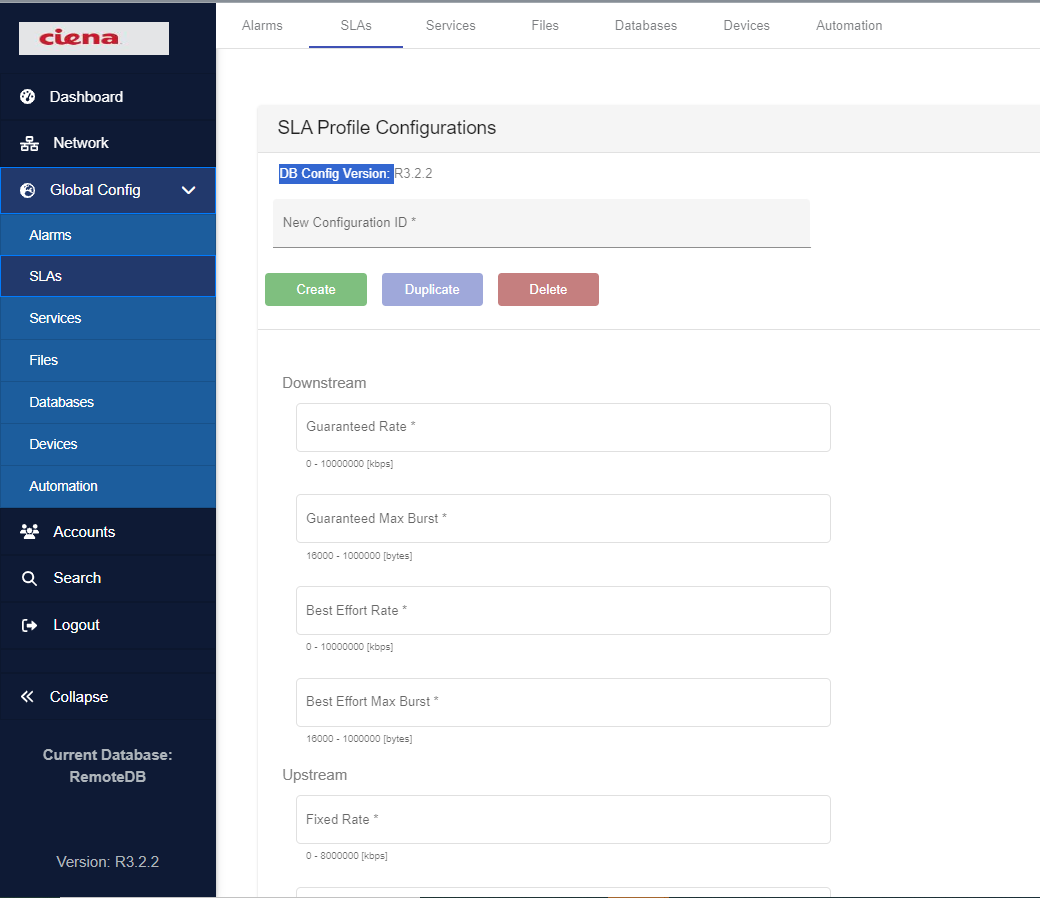1040x898 pixels.
Task: Click the red Delete button
Action: [548, 289]
